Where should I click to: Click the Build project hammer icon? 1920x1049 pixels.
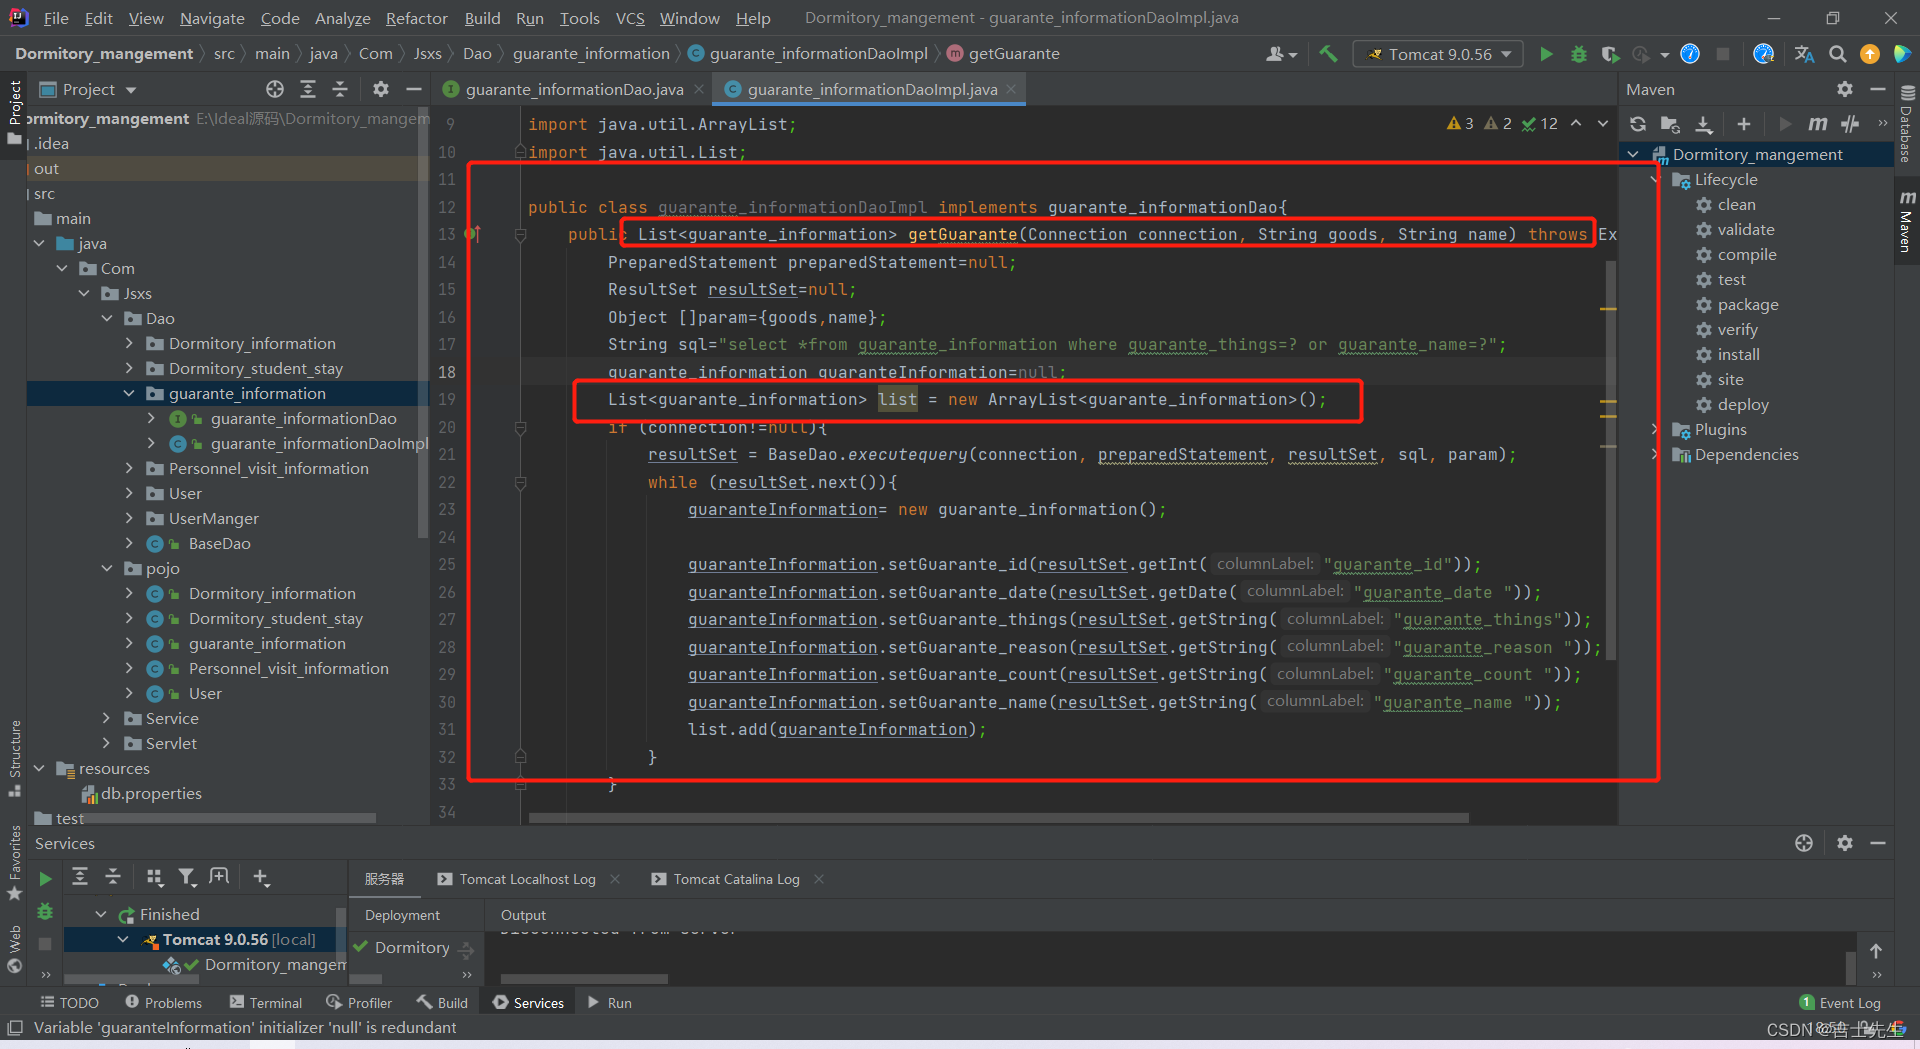(1328, 54)
